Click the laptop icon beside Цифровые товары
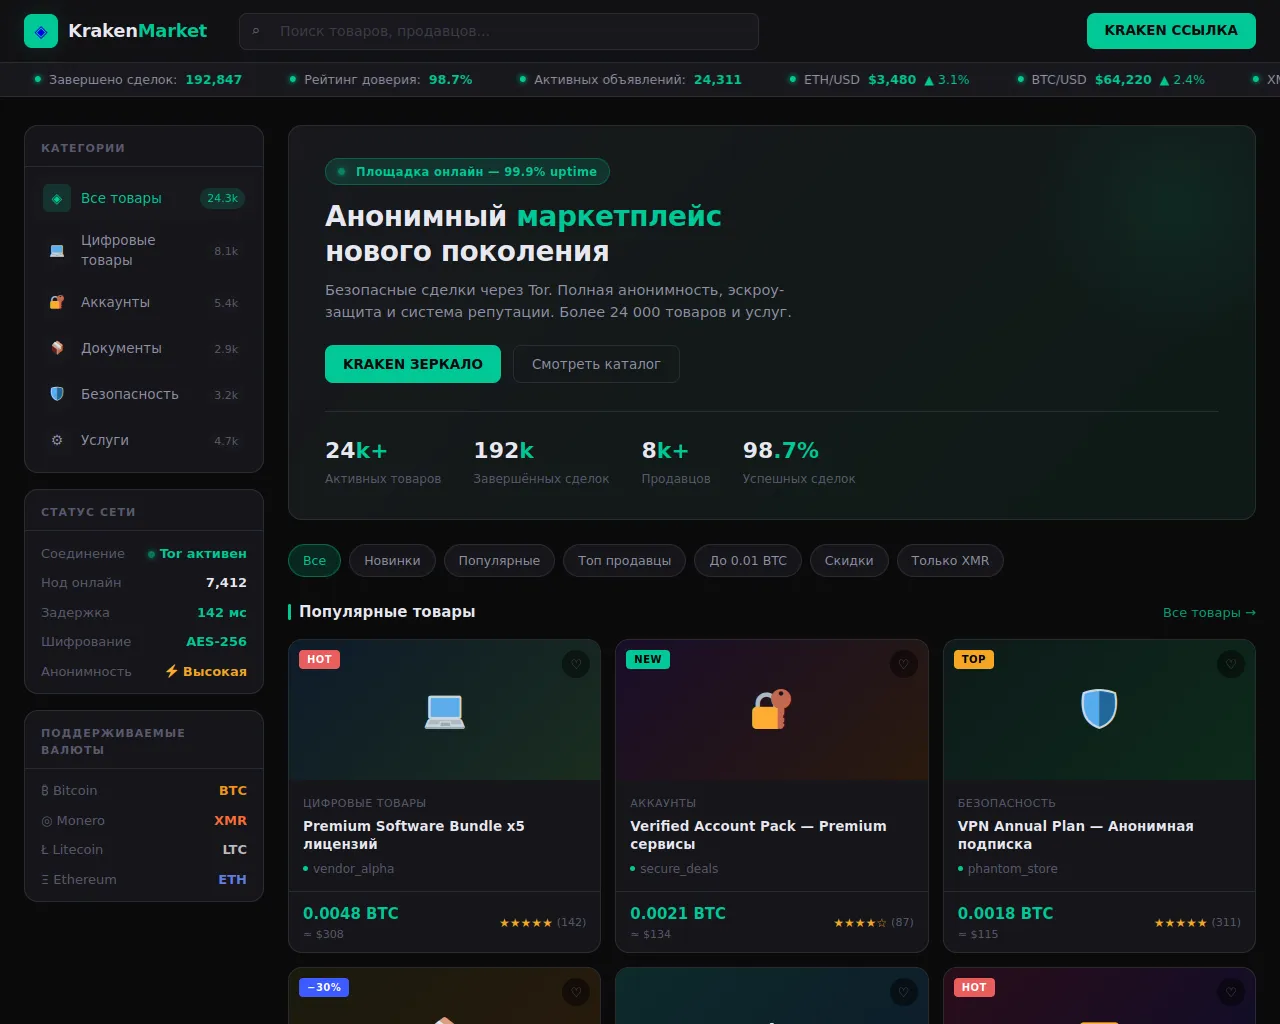The height and width of the screenshot is (1024, 1280). coord(57,250)
